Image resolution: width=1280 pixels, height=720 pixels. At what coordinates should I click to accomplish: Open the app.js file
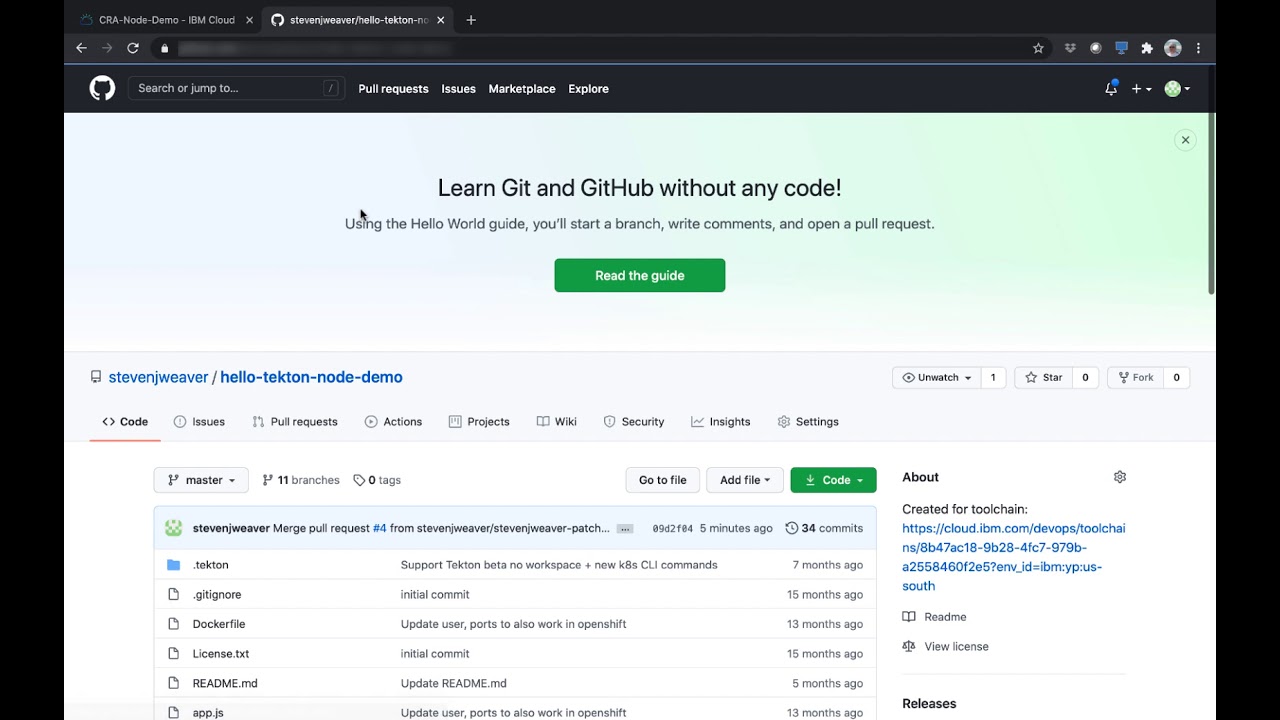[x=208, y=712]
